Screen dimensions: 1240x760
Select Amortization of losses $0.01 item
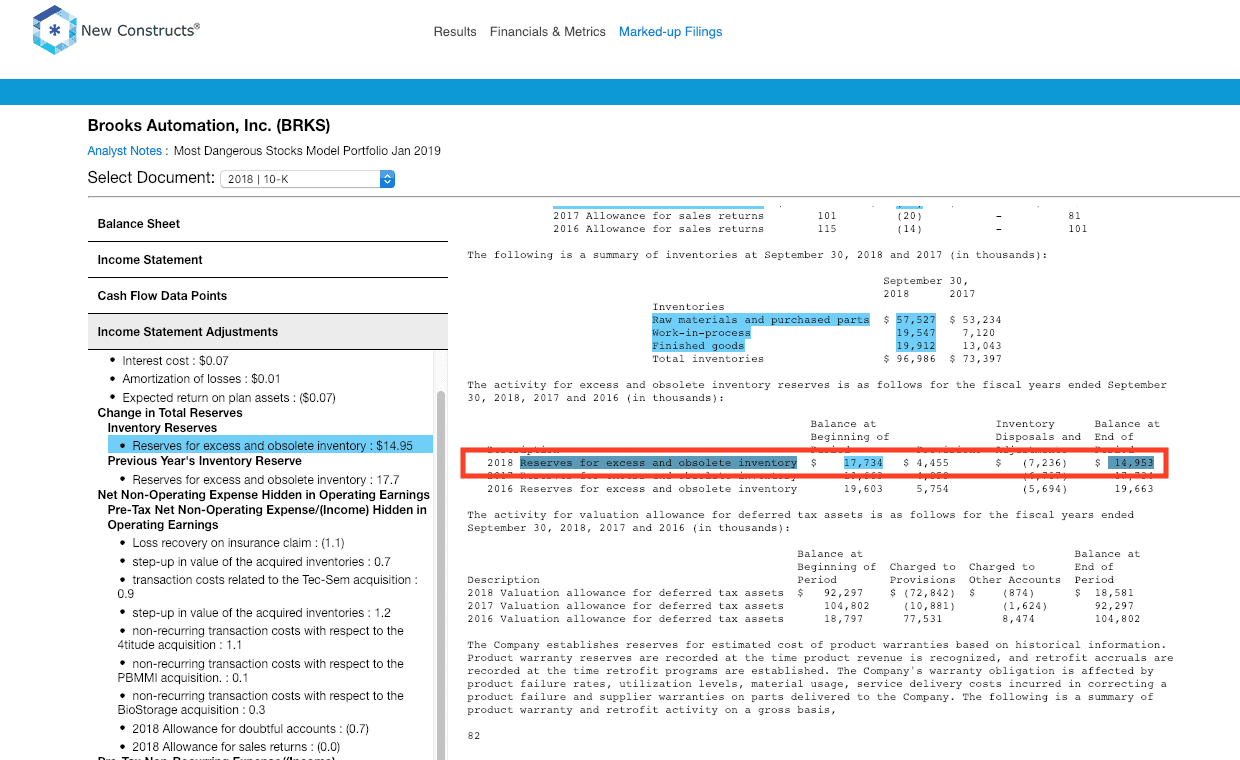(201, 379)
